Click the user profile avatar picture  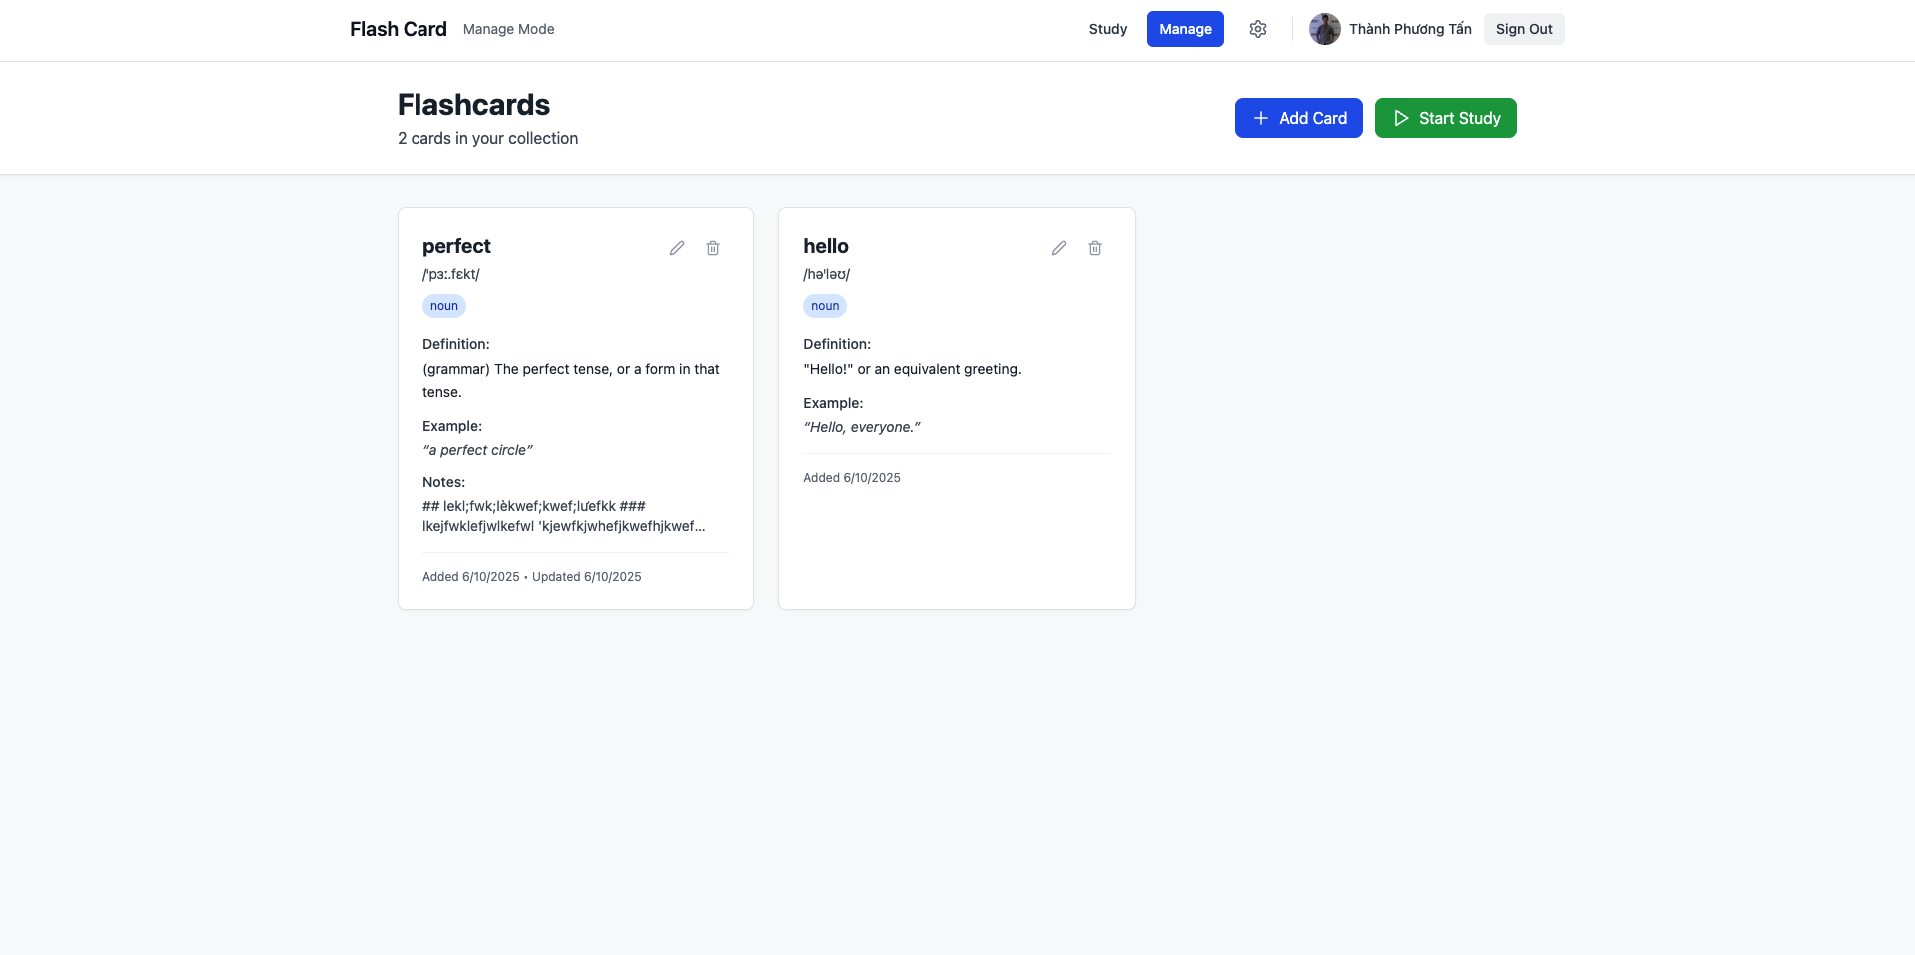[1325, 29]
